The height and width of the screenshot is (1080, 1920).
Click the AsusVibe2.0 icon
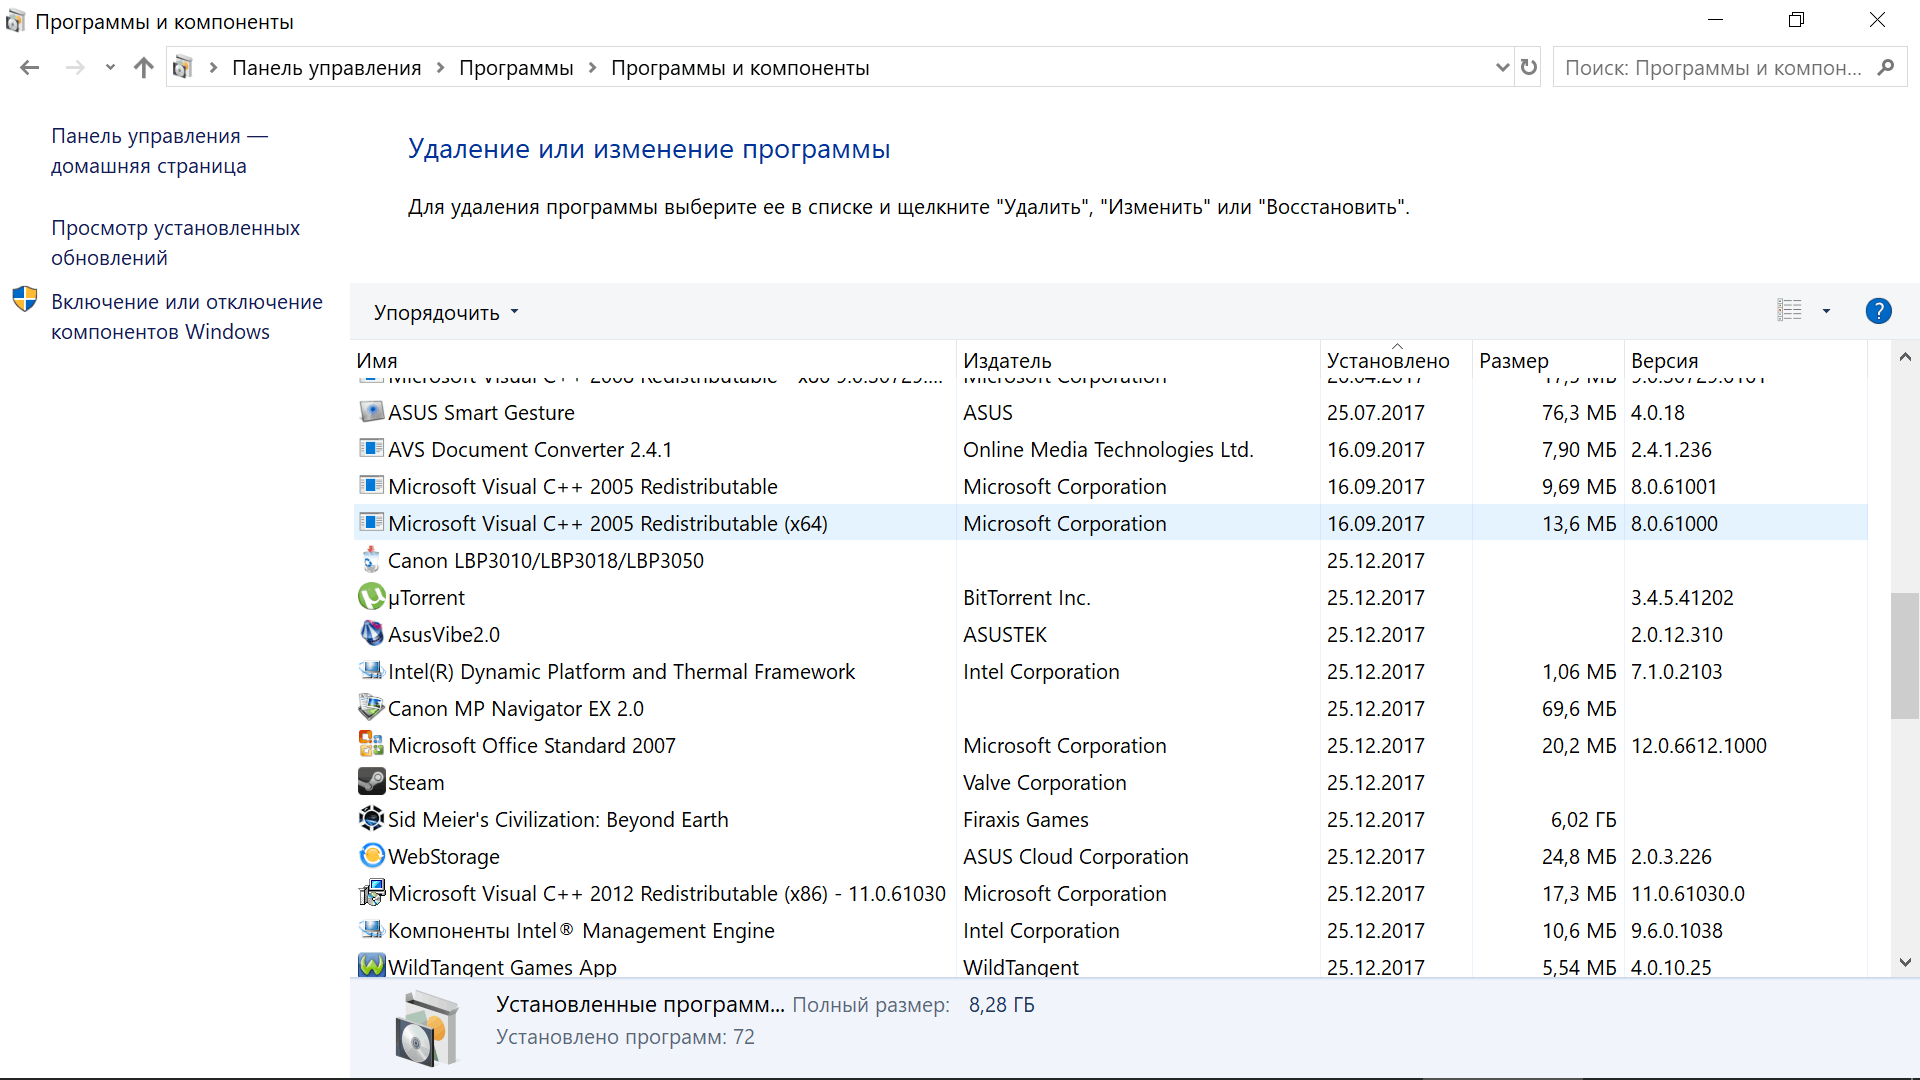point(371,634)
